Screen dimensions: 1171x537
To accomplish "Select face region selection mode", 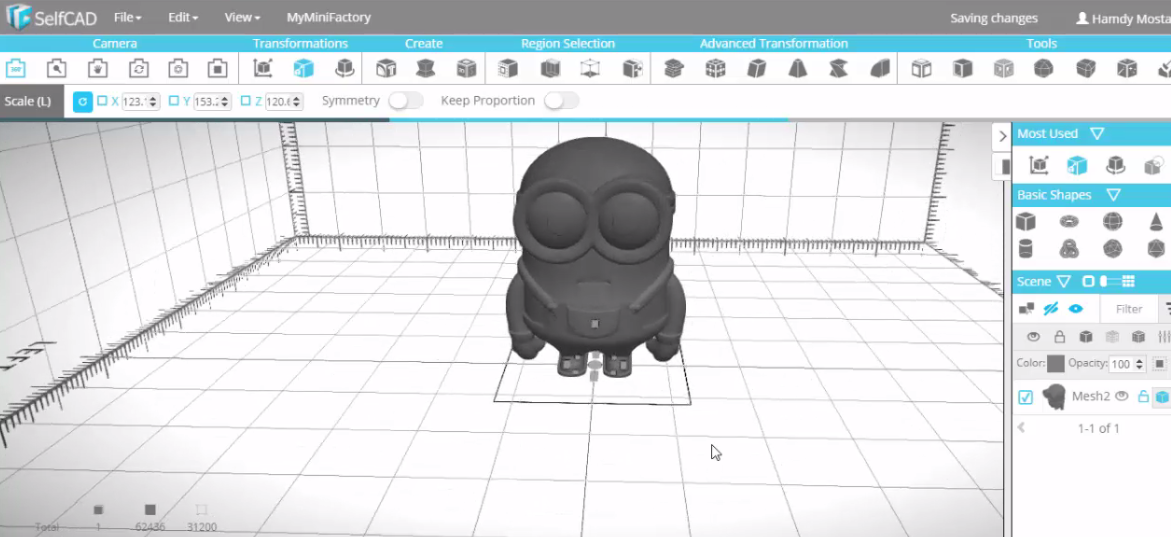I will tap(508, 69).
